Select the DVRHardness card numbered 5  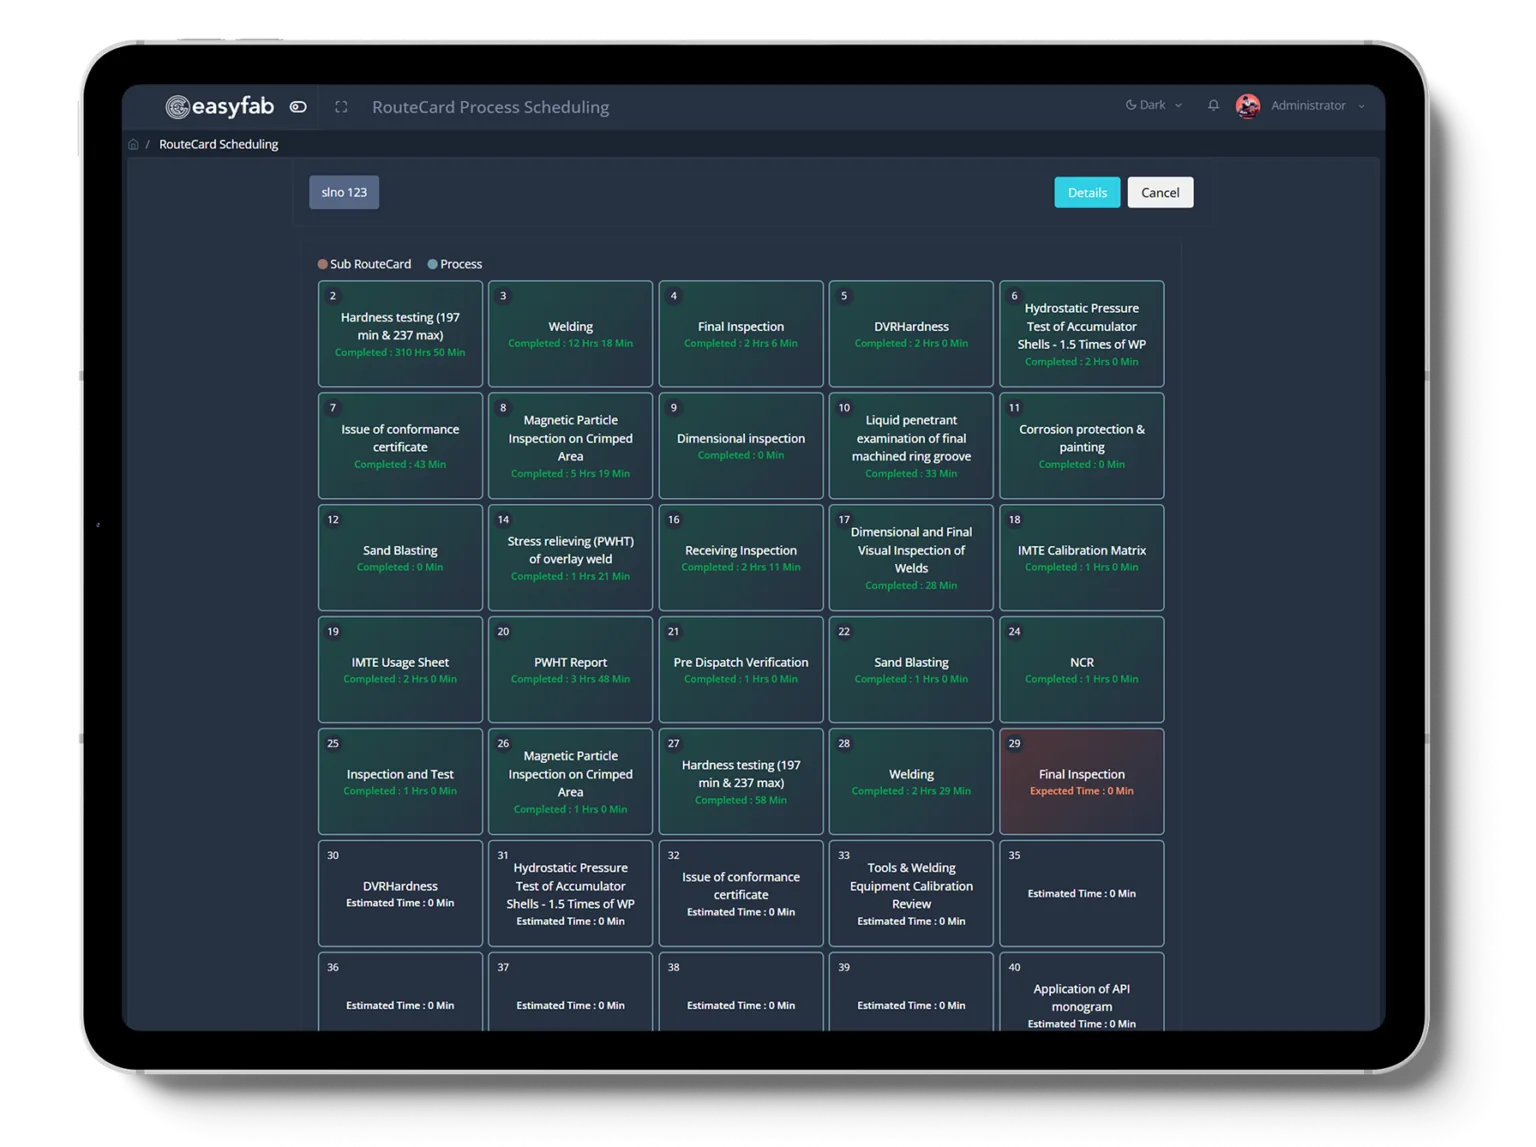[x=911, y=334]
